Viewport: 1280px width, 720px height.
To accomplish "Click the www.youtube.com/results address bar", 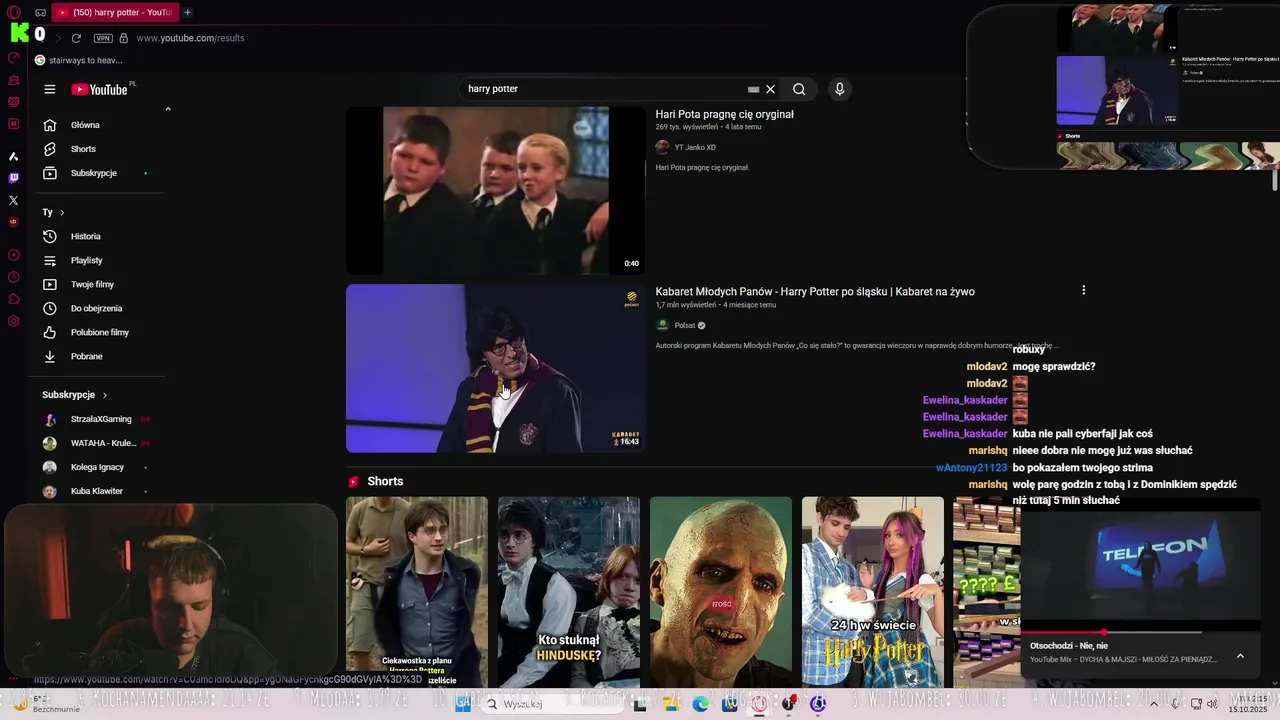I will pos(190,38).
